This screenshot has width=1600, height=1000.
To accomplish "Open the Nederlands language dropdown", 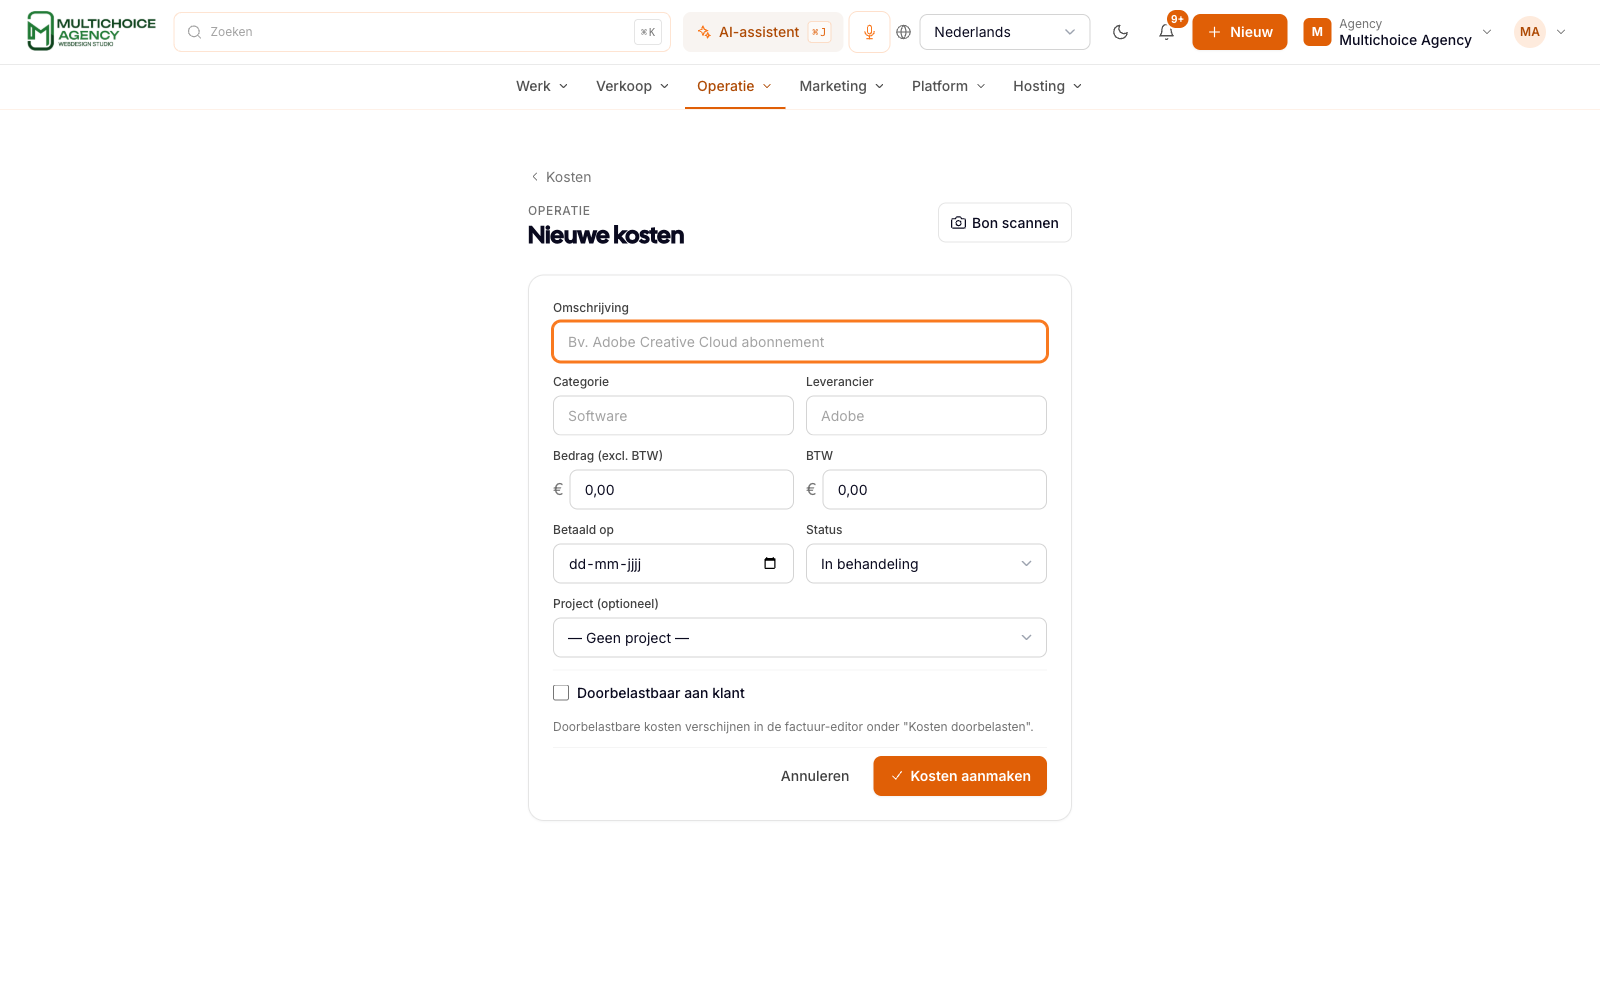I will (1004, 32).
